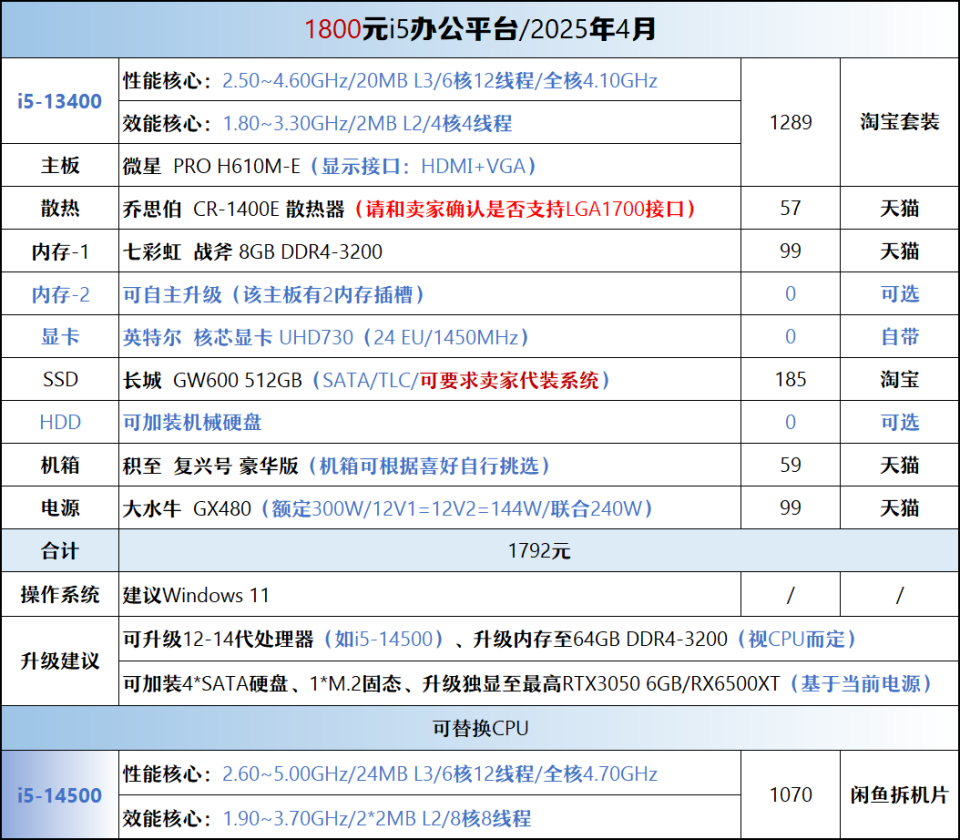
Task: Click "七彩虹 战斧 8GB DDR4-3200" text
Action: click(x=252, y=252)
